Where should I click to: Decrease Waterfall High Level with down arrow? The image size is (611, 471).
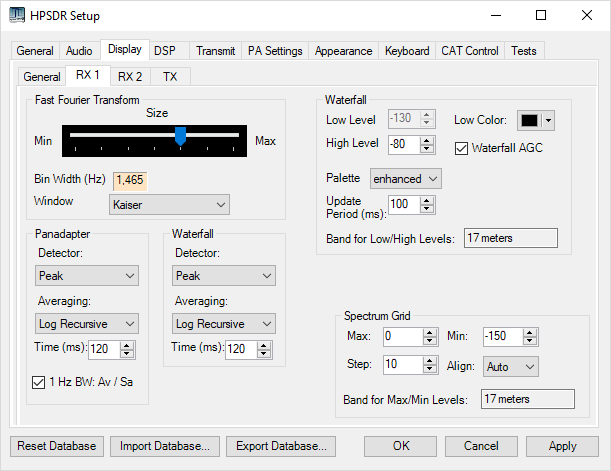pos(427,149)
